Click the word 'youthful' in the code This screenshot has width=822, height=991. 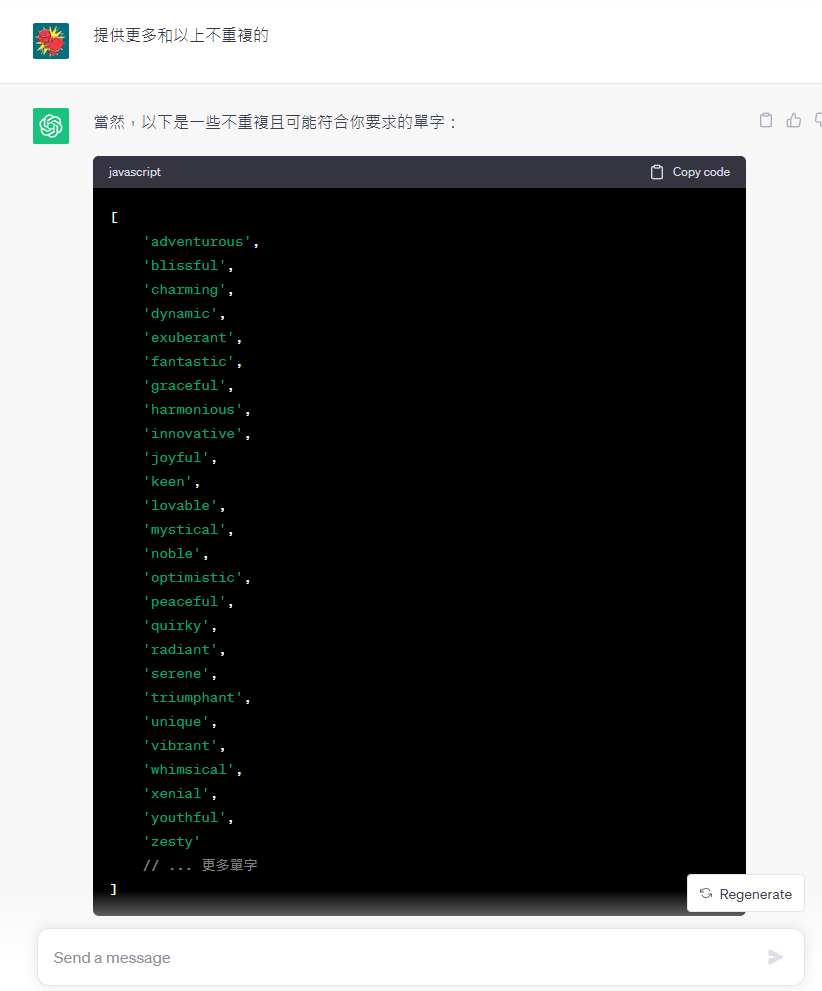(184, 818)
